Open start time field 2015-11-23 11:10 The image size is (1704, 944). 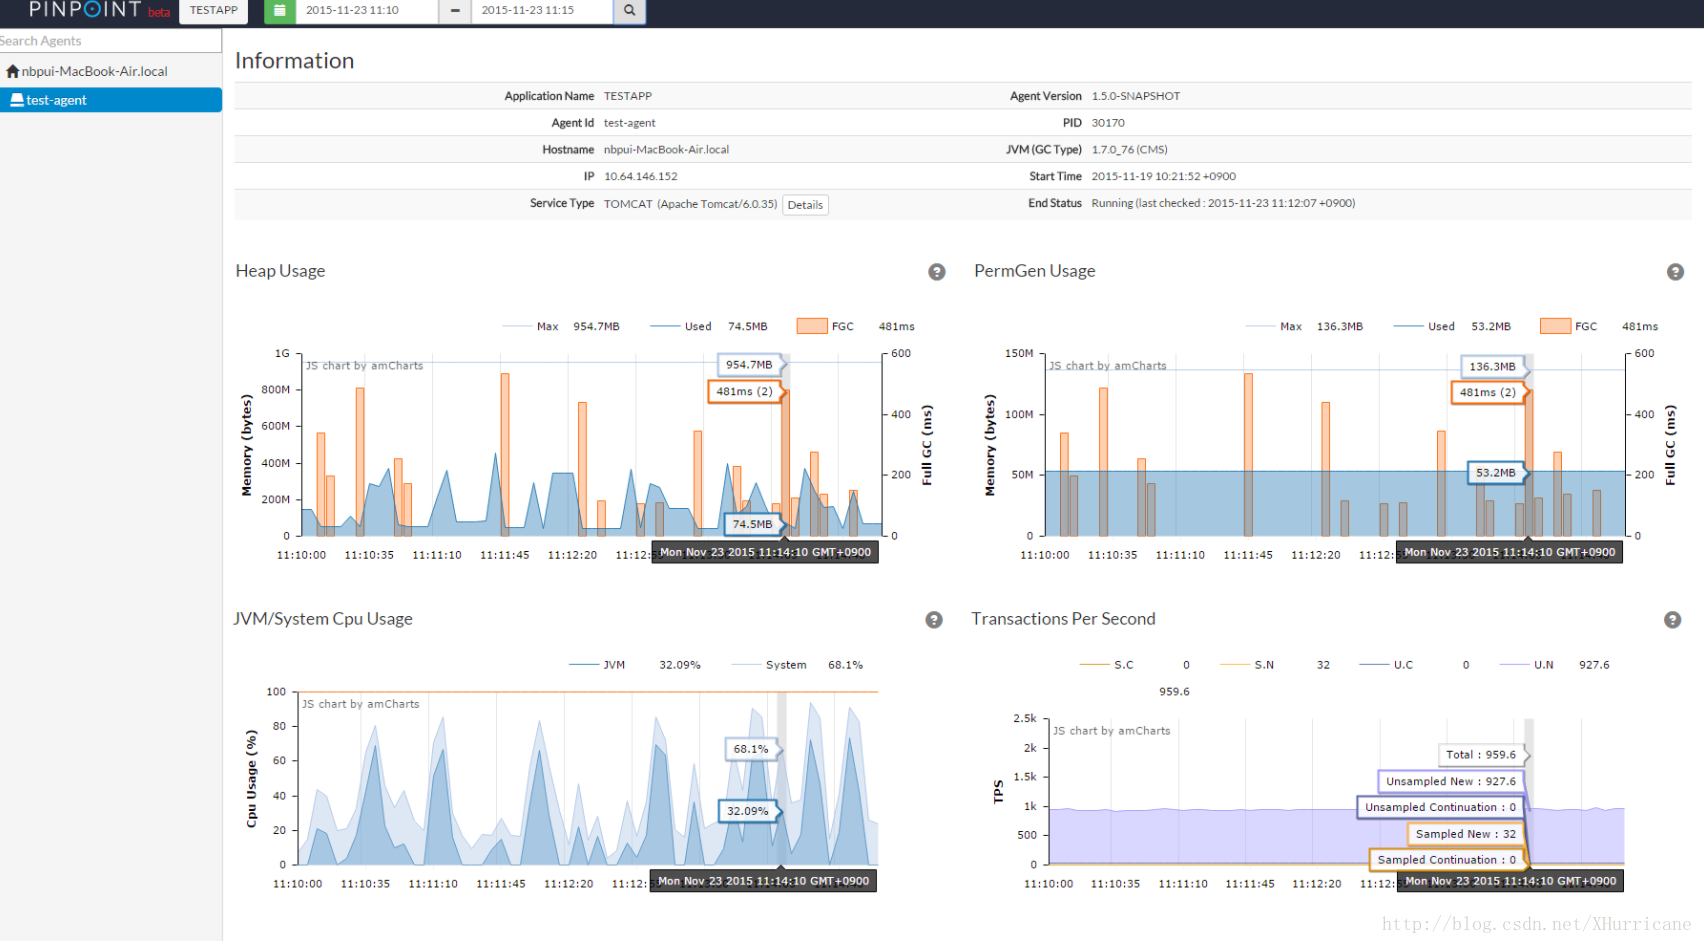(366, 10)
